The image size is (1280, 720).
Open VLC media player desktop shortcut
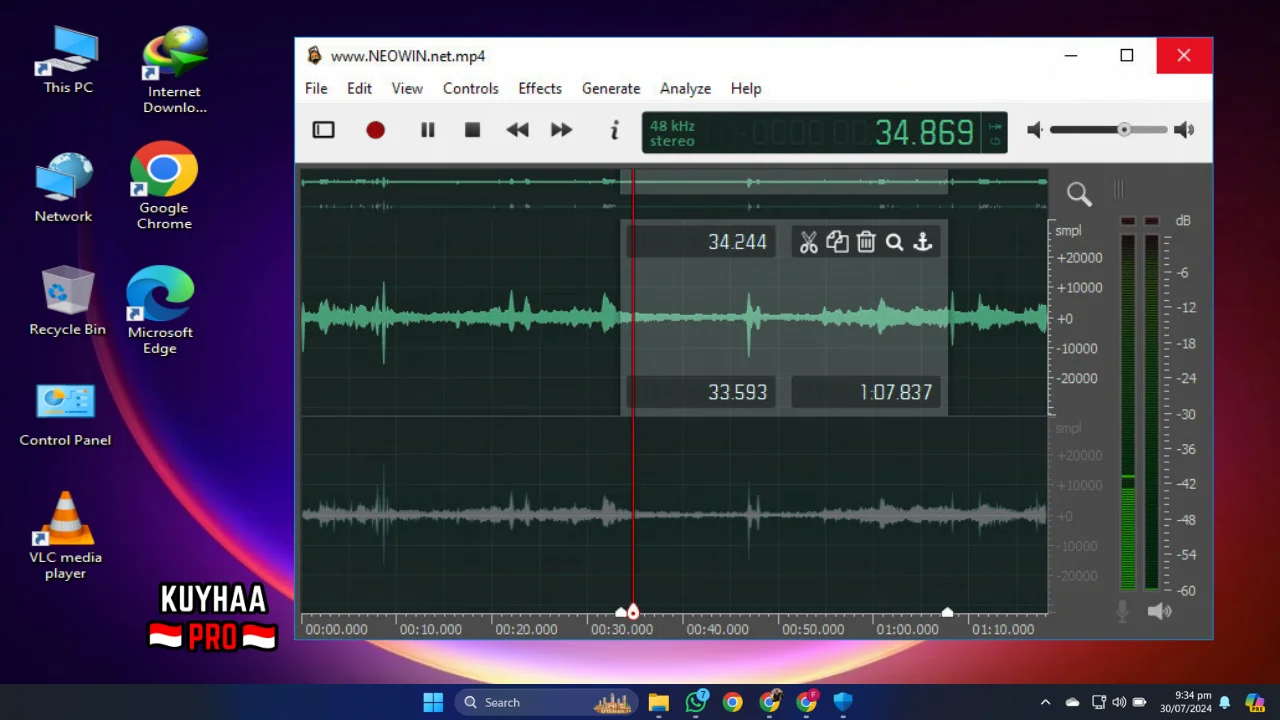[65, 536]
